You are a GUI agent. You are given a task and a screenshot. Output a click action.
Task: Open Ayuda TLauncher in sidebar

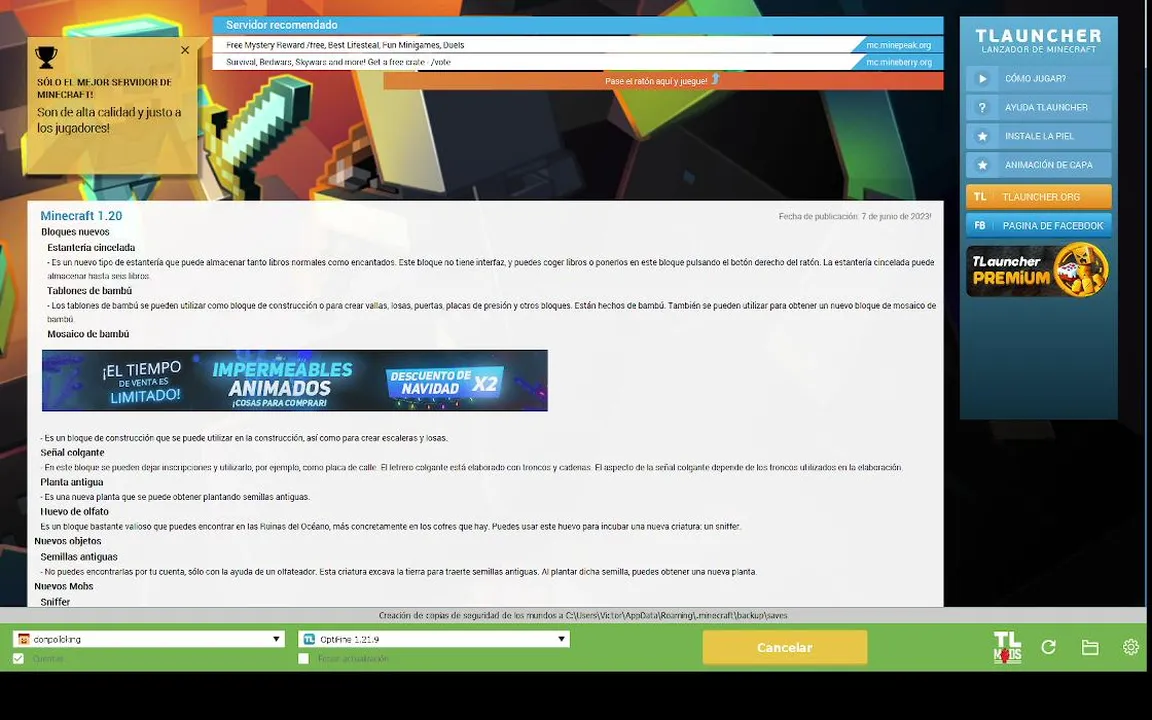coord(1038,107)
